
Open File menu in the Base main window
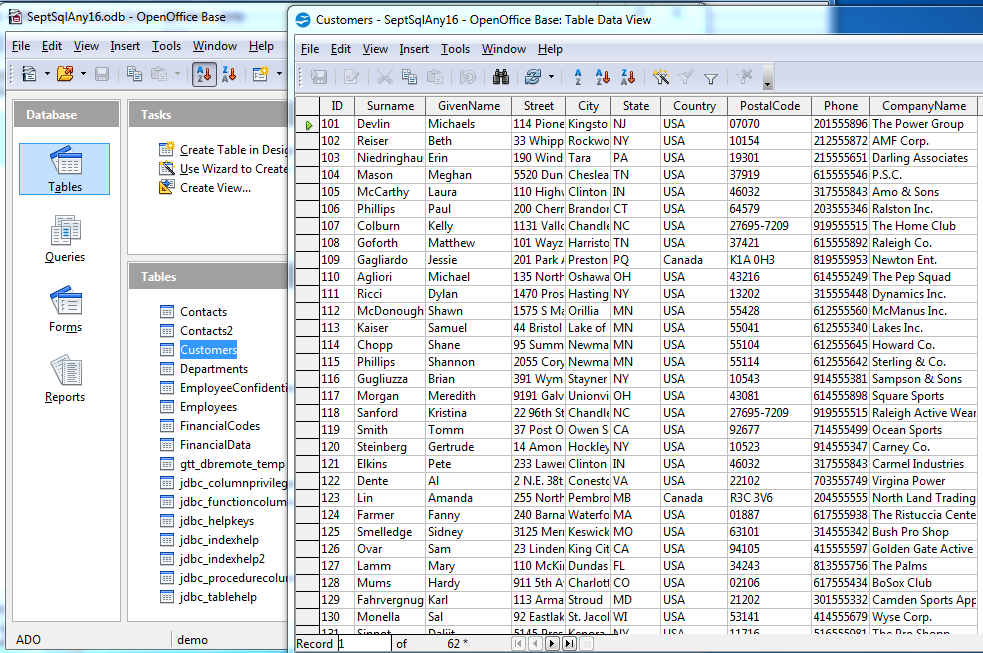[21, 46]
